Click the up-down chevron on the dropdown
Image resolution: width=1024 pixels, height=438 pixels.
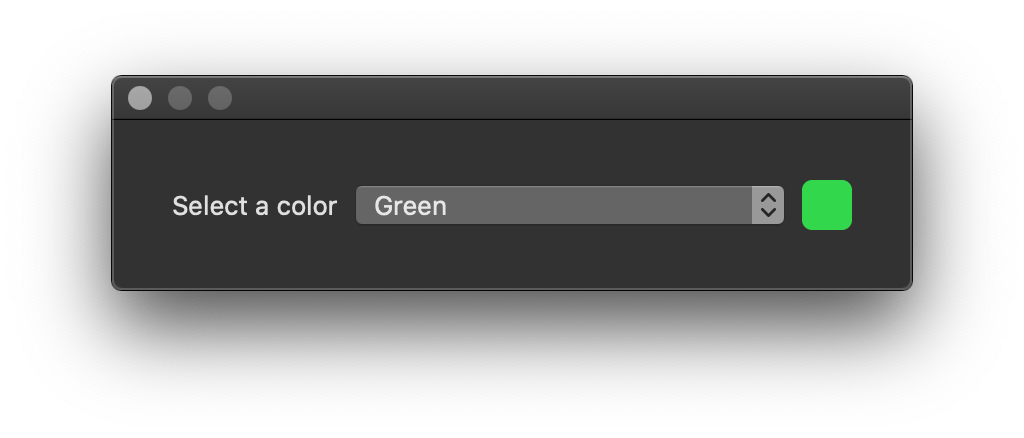point(768,205)
